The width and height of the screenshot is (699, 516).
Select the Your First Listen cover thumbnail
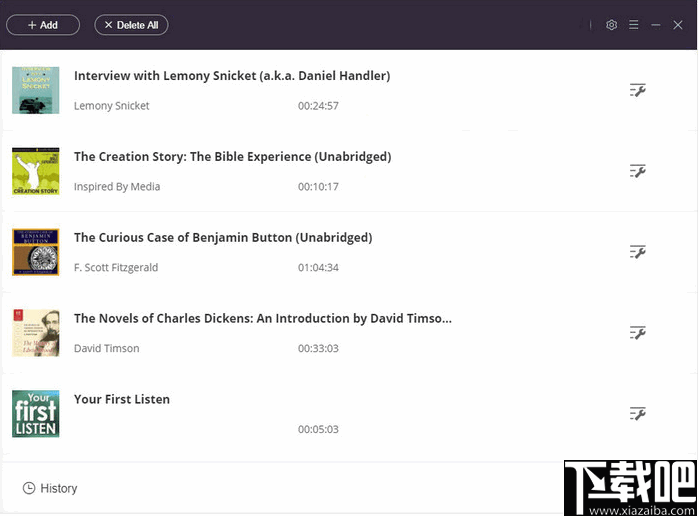coord(36,413)
